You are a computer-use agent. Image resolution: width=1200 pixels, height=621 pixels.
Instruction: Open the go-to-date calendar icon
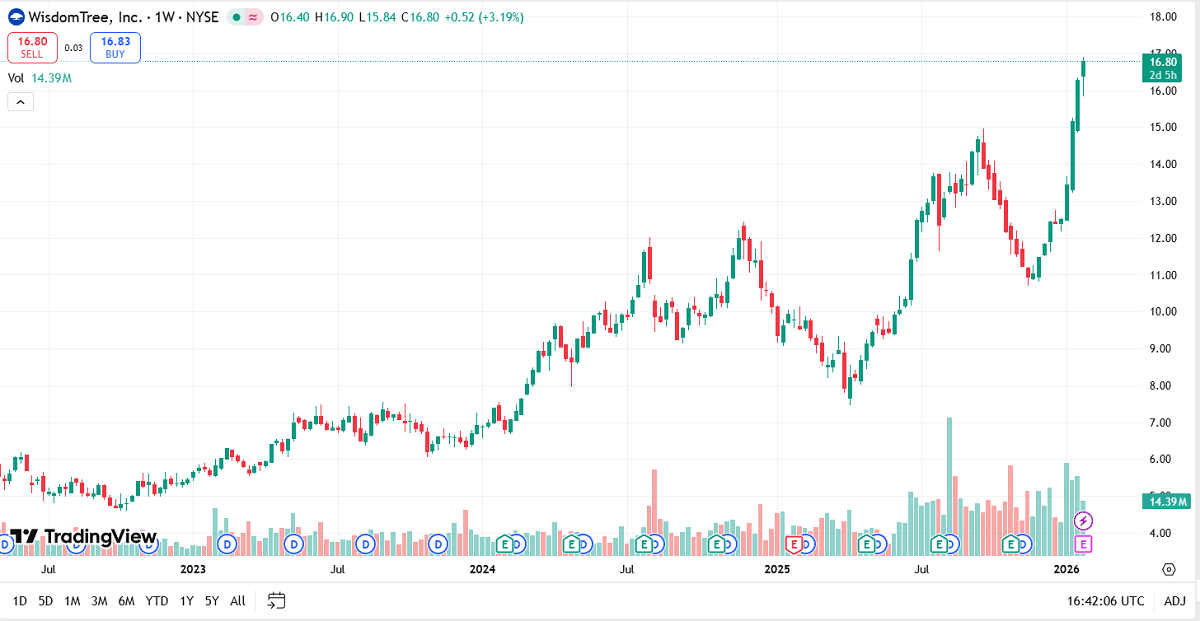276,601
